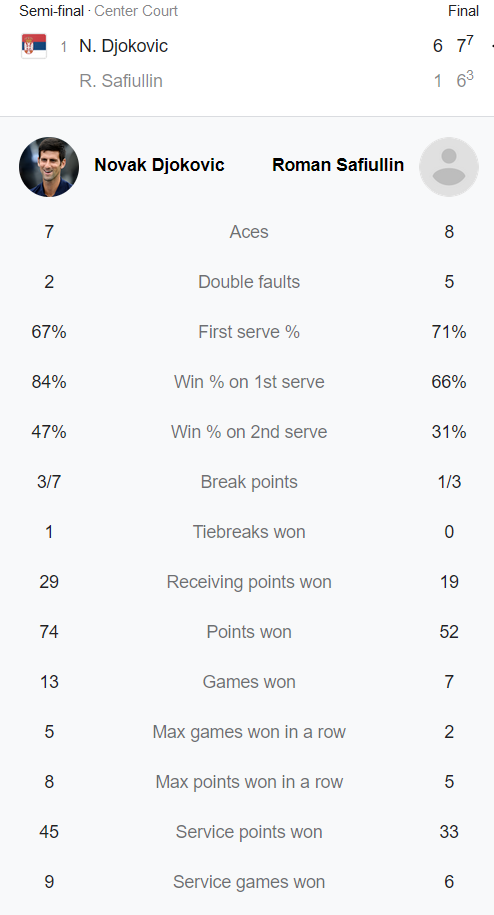The width and height of the screenshot is (494, 915).
Task: Click N. Djokovic in the scoreboard
Action: click(124, 46)
